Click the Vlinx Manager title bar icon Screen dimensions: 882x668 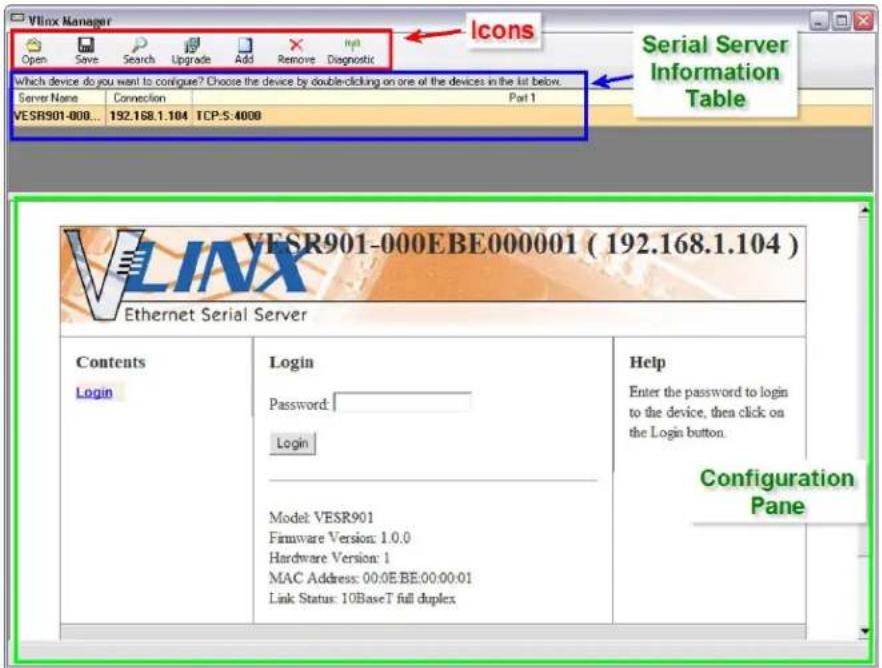(x=17, y=19)
